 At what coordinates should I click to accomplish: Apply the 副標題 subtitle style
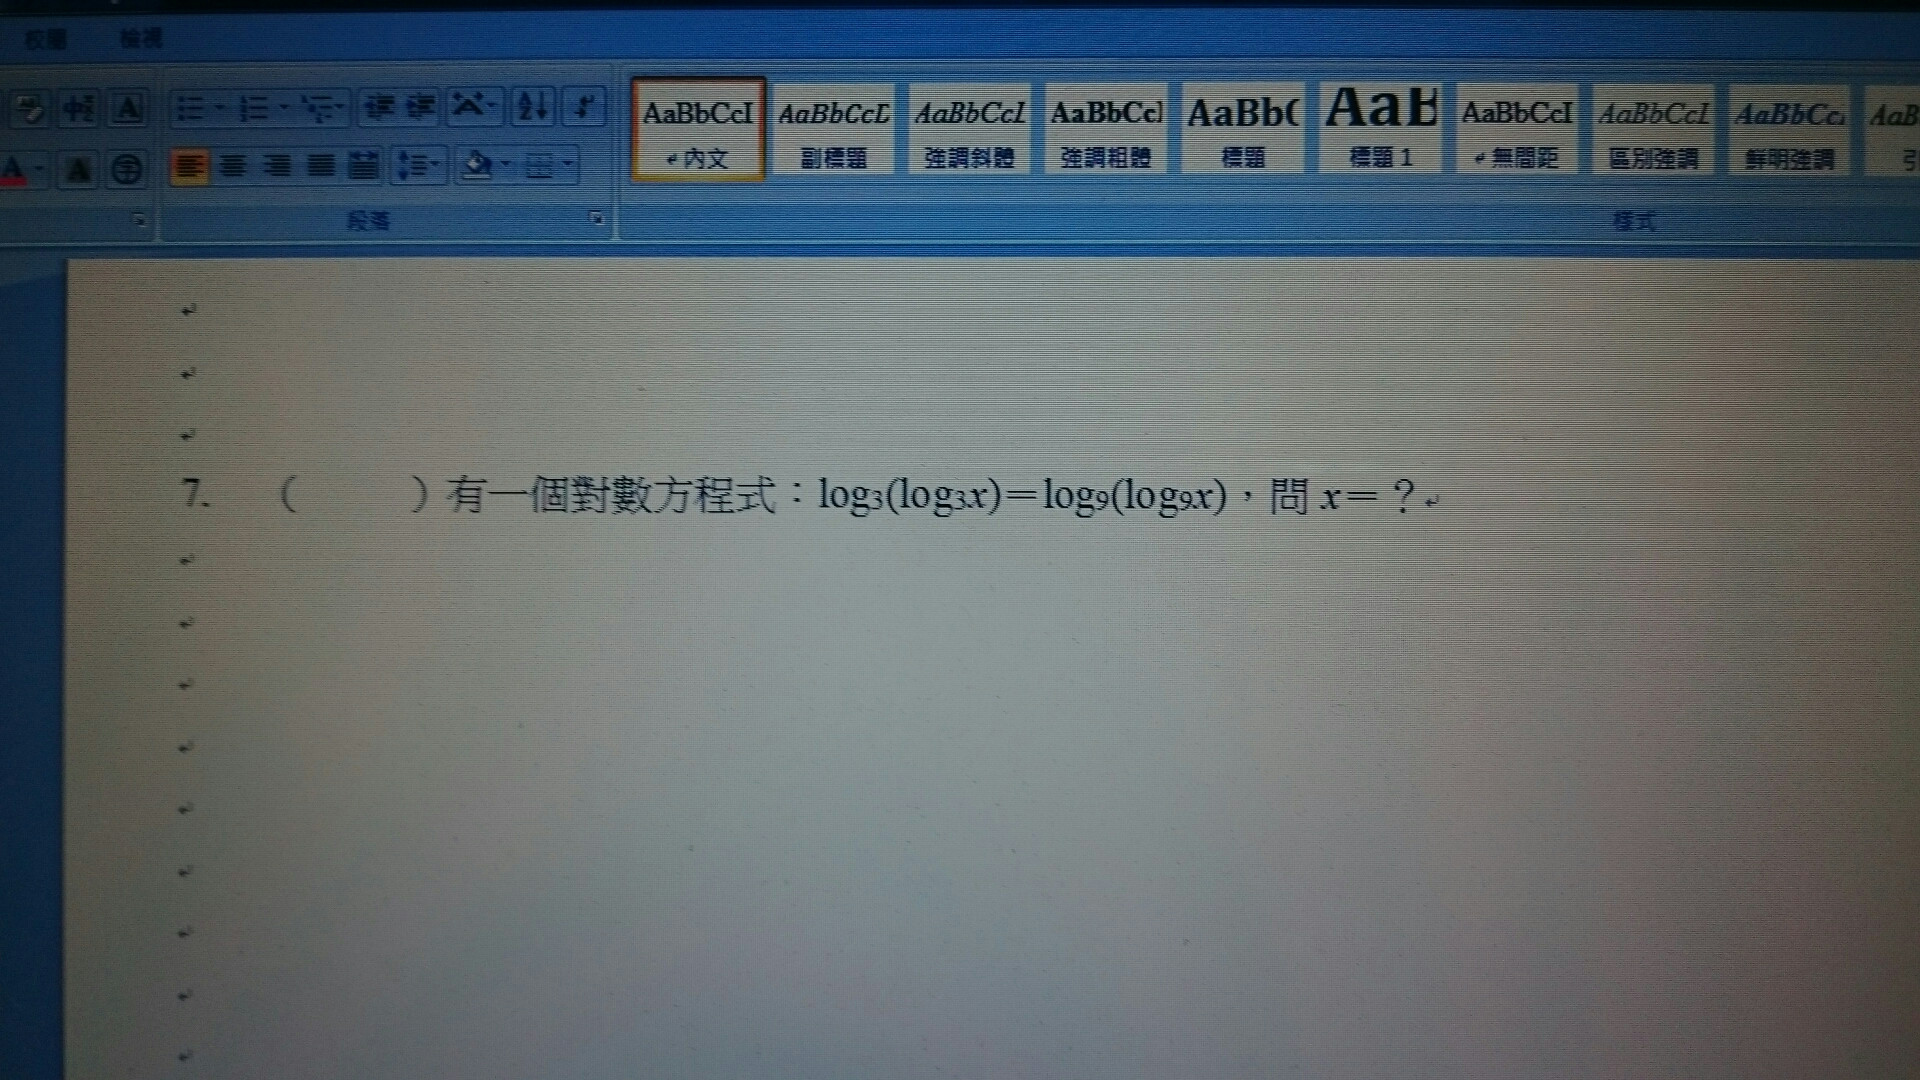[x=833, y=130]
